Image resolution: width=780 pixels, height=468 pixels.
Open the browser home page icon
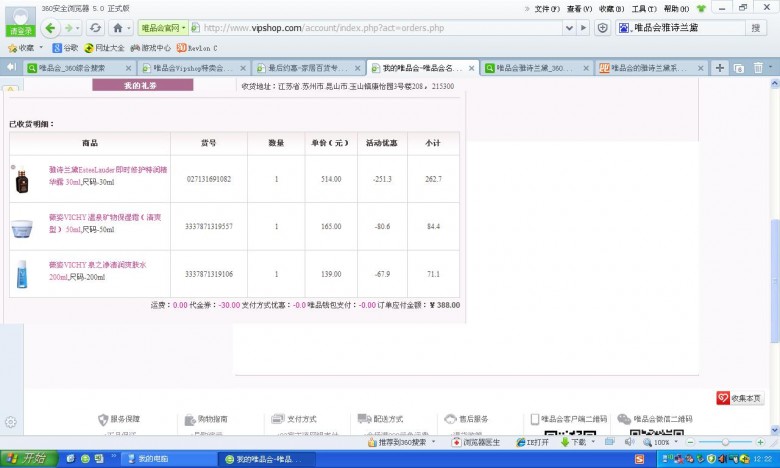(x=118, y=28)
